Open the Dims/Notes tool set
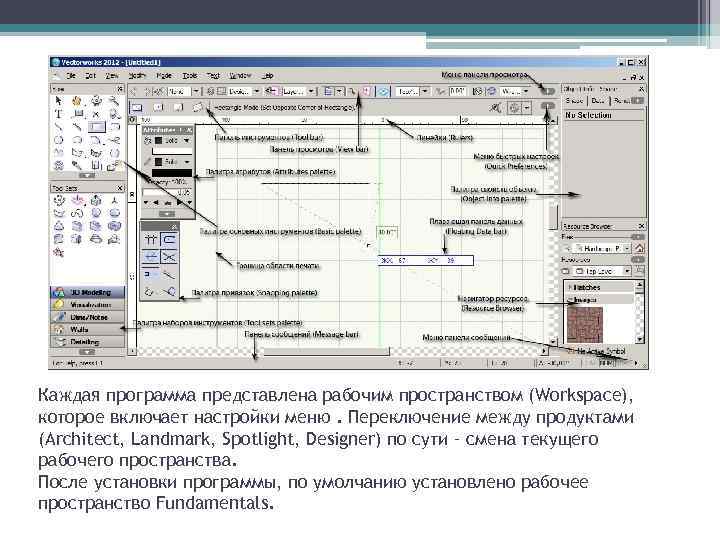This screenshot has height=540, width=720. coord(87,317)
